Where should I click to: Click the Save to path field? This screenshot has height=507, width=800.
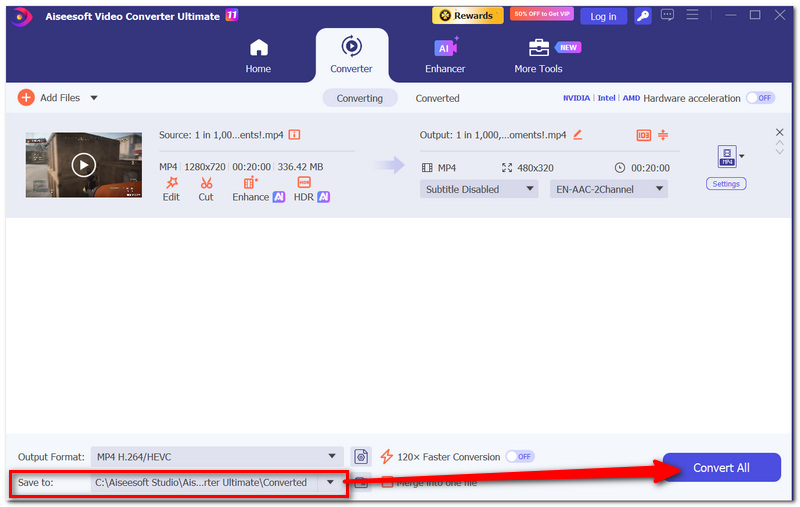(204, 482)
